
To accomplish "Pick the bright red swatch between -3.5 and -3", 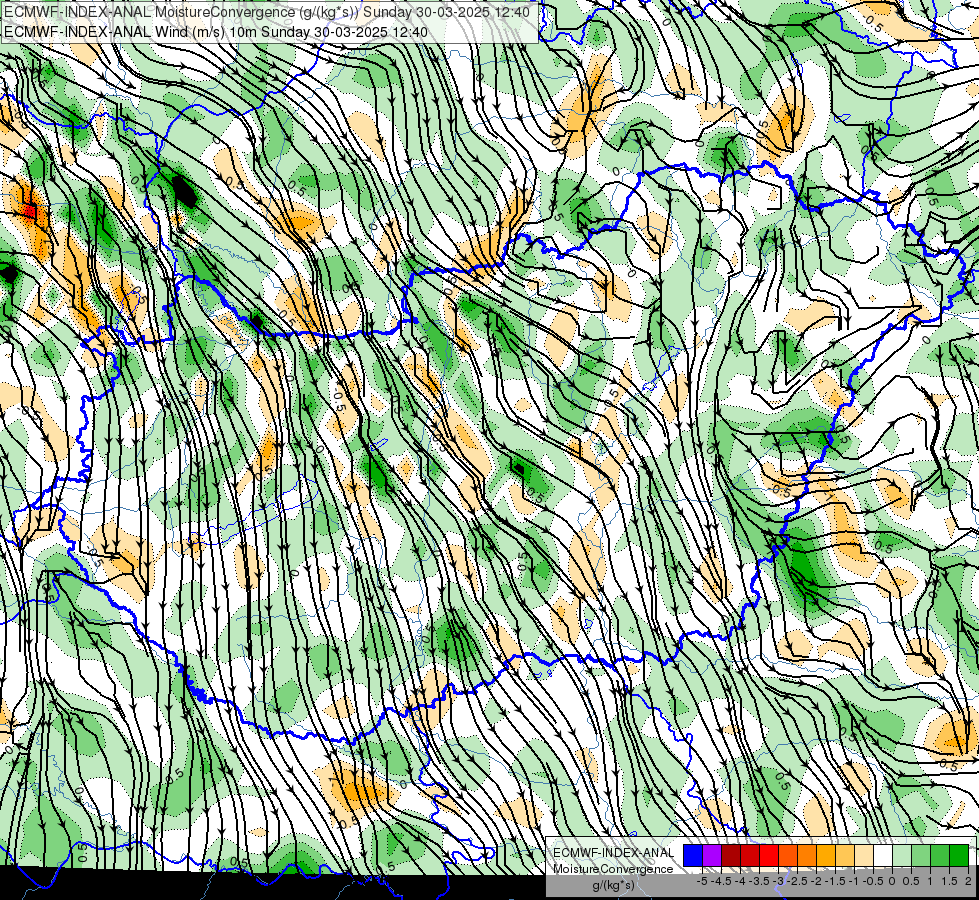I will click(x=769, y=855).
